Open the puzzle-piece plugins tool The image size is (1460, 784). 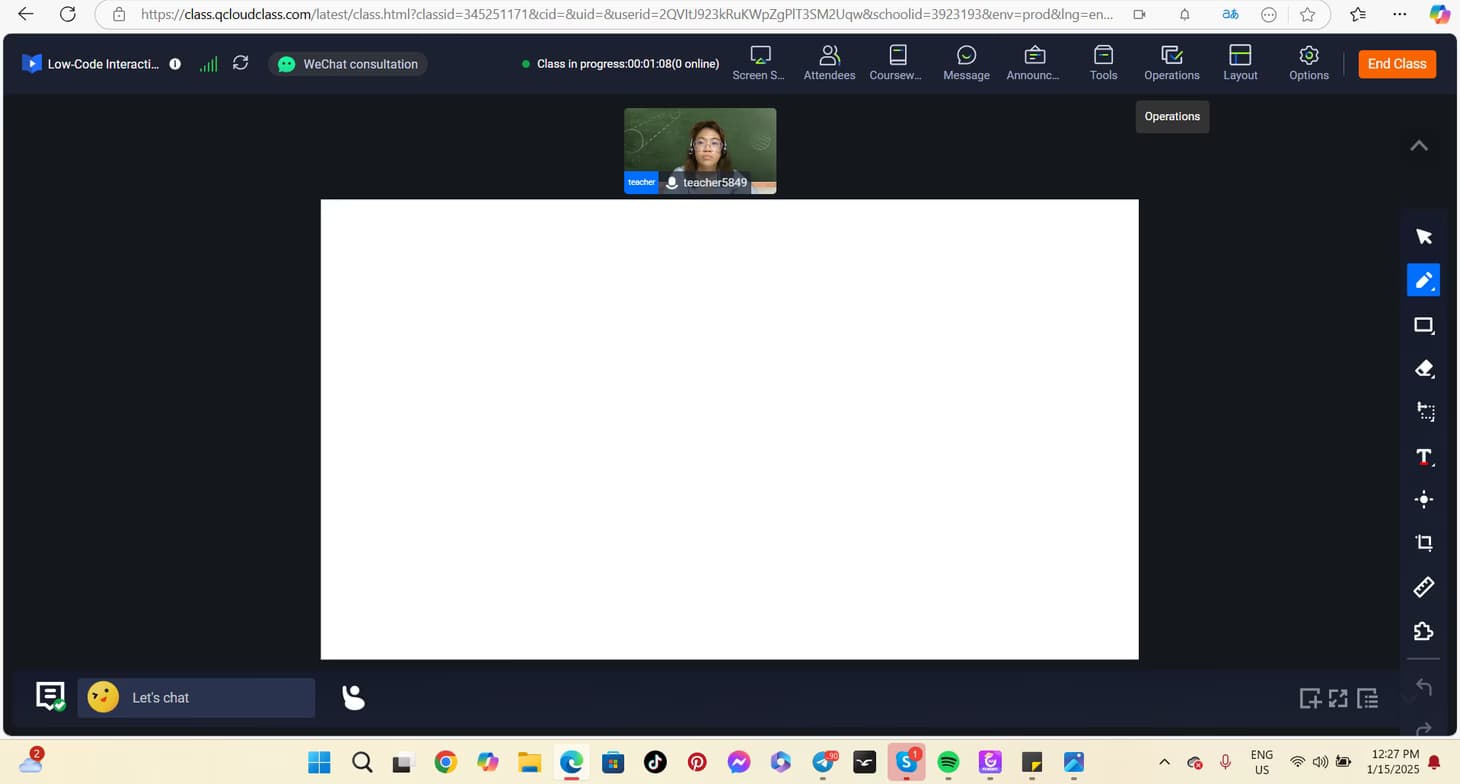click(x=1424, y=631)
